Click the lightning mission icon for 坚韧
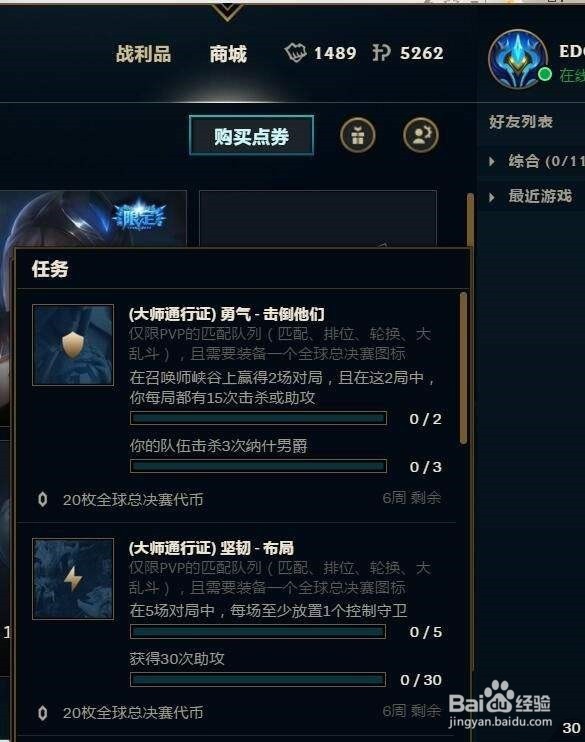 pos(73,579)
